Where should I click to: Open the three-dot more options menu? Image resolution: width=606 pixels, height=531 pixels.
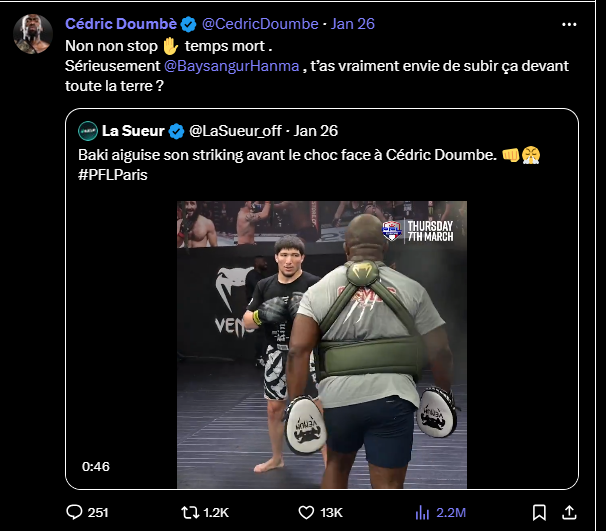pyautogui.click(x=569, y=23)
